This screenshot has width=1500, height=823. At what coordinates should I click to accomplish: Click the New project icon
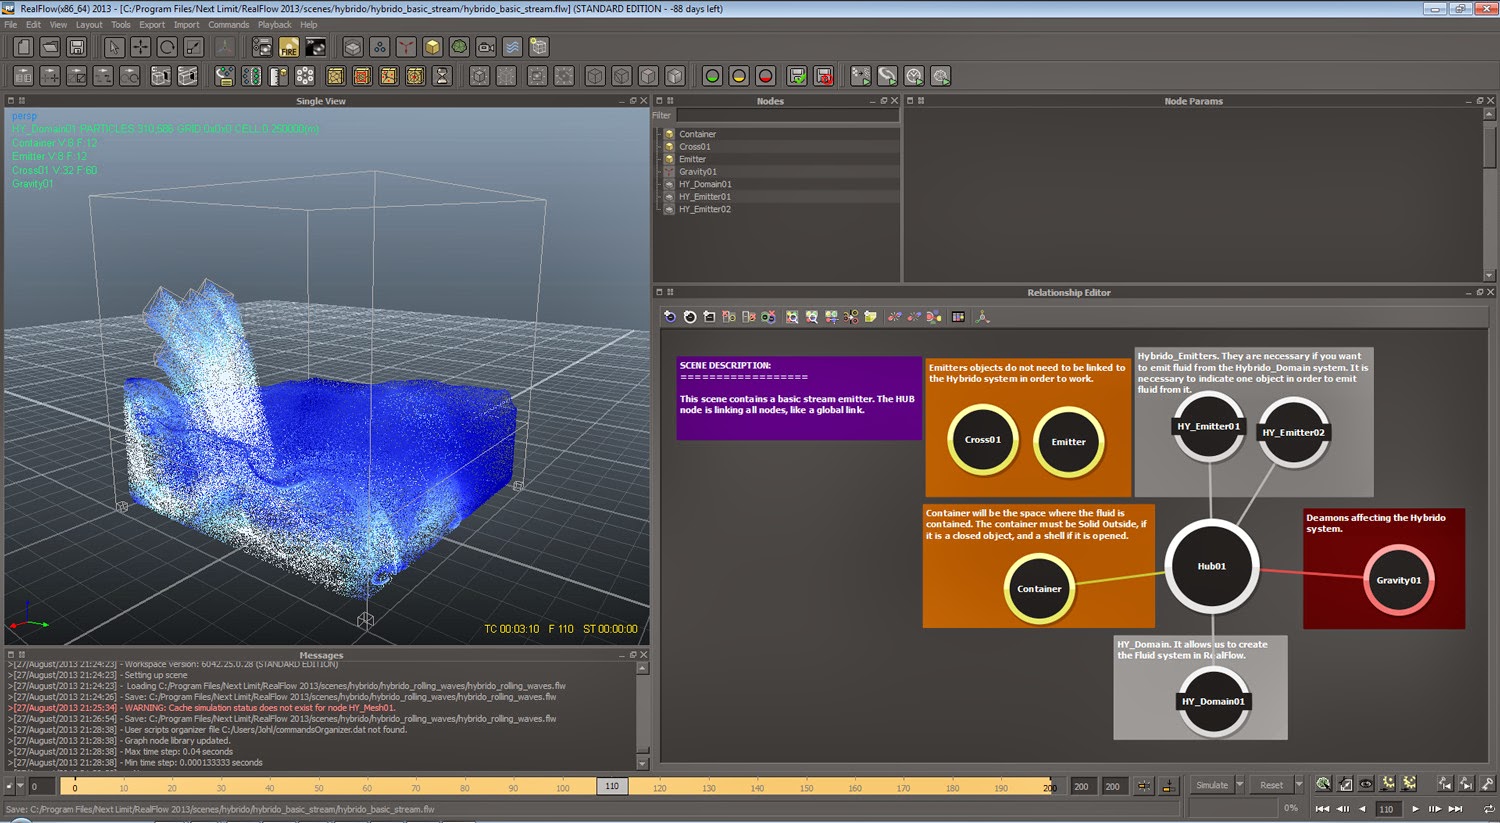click(23, 47)
